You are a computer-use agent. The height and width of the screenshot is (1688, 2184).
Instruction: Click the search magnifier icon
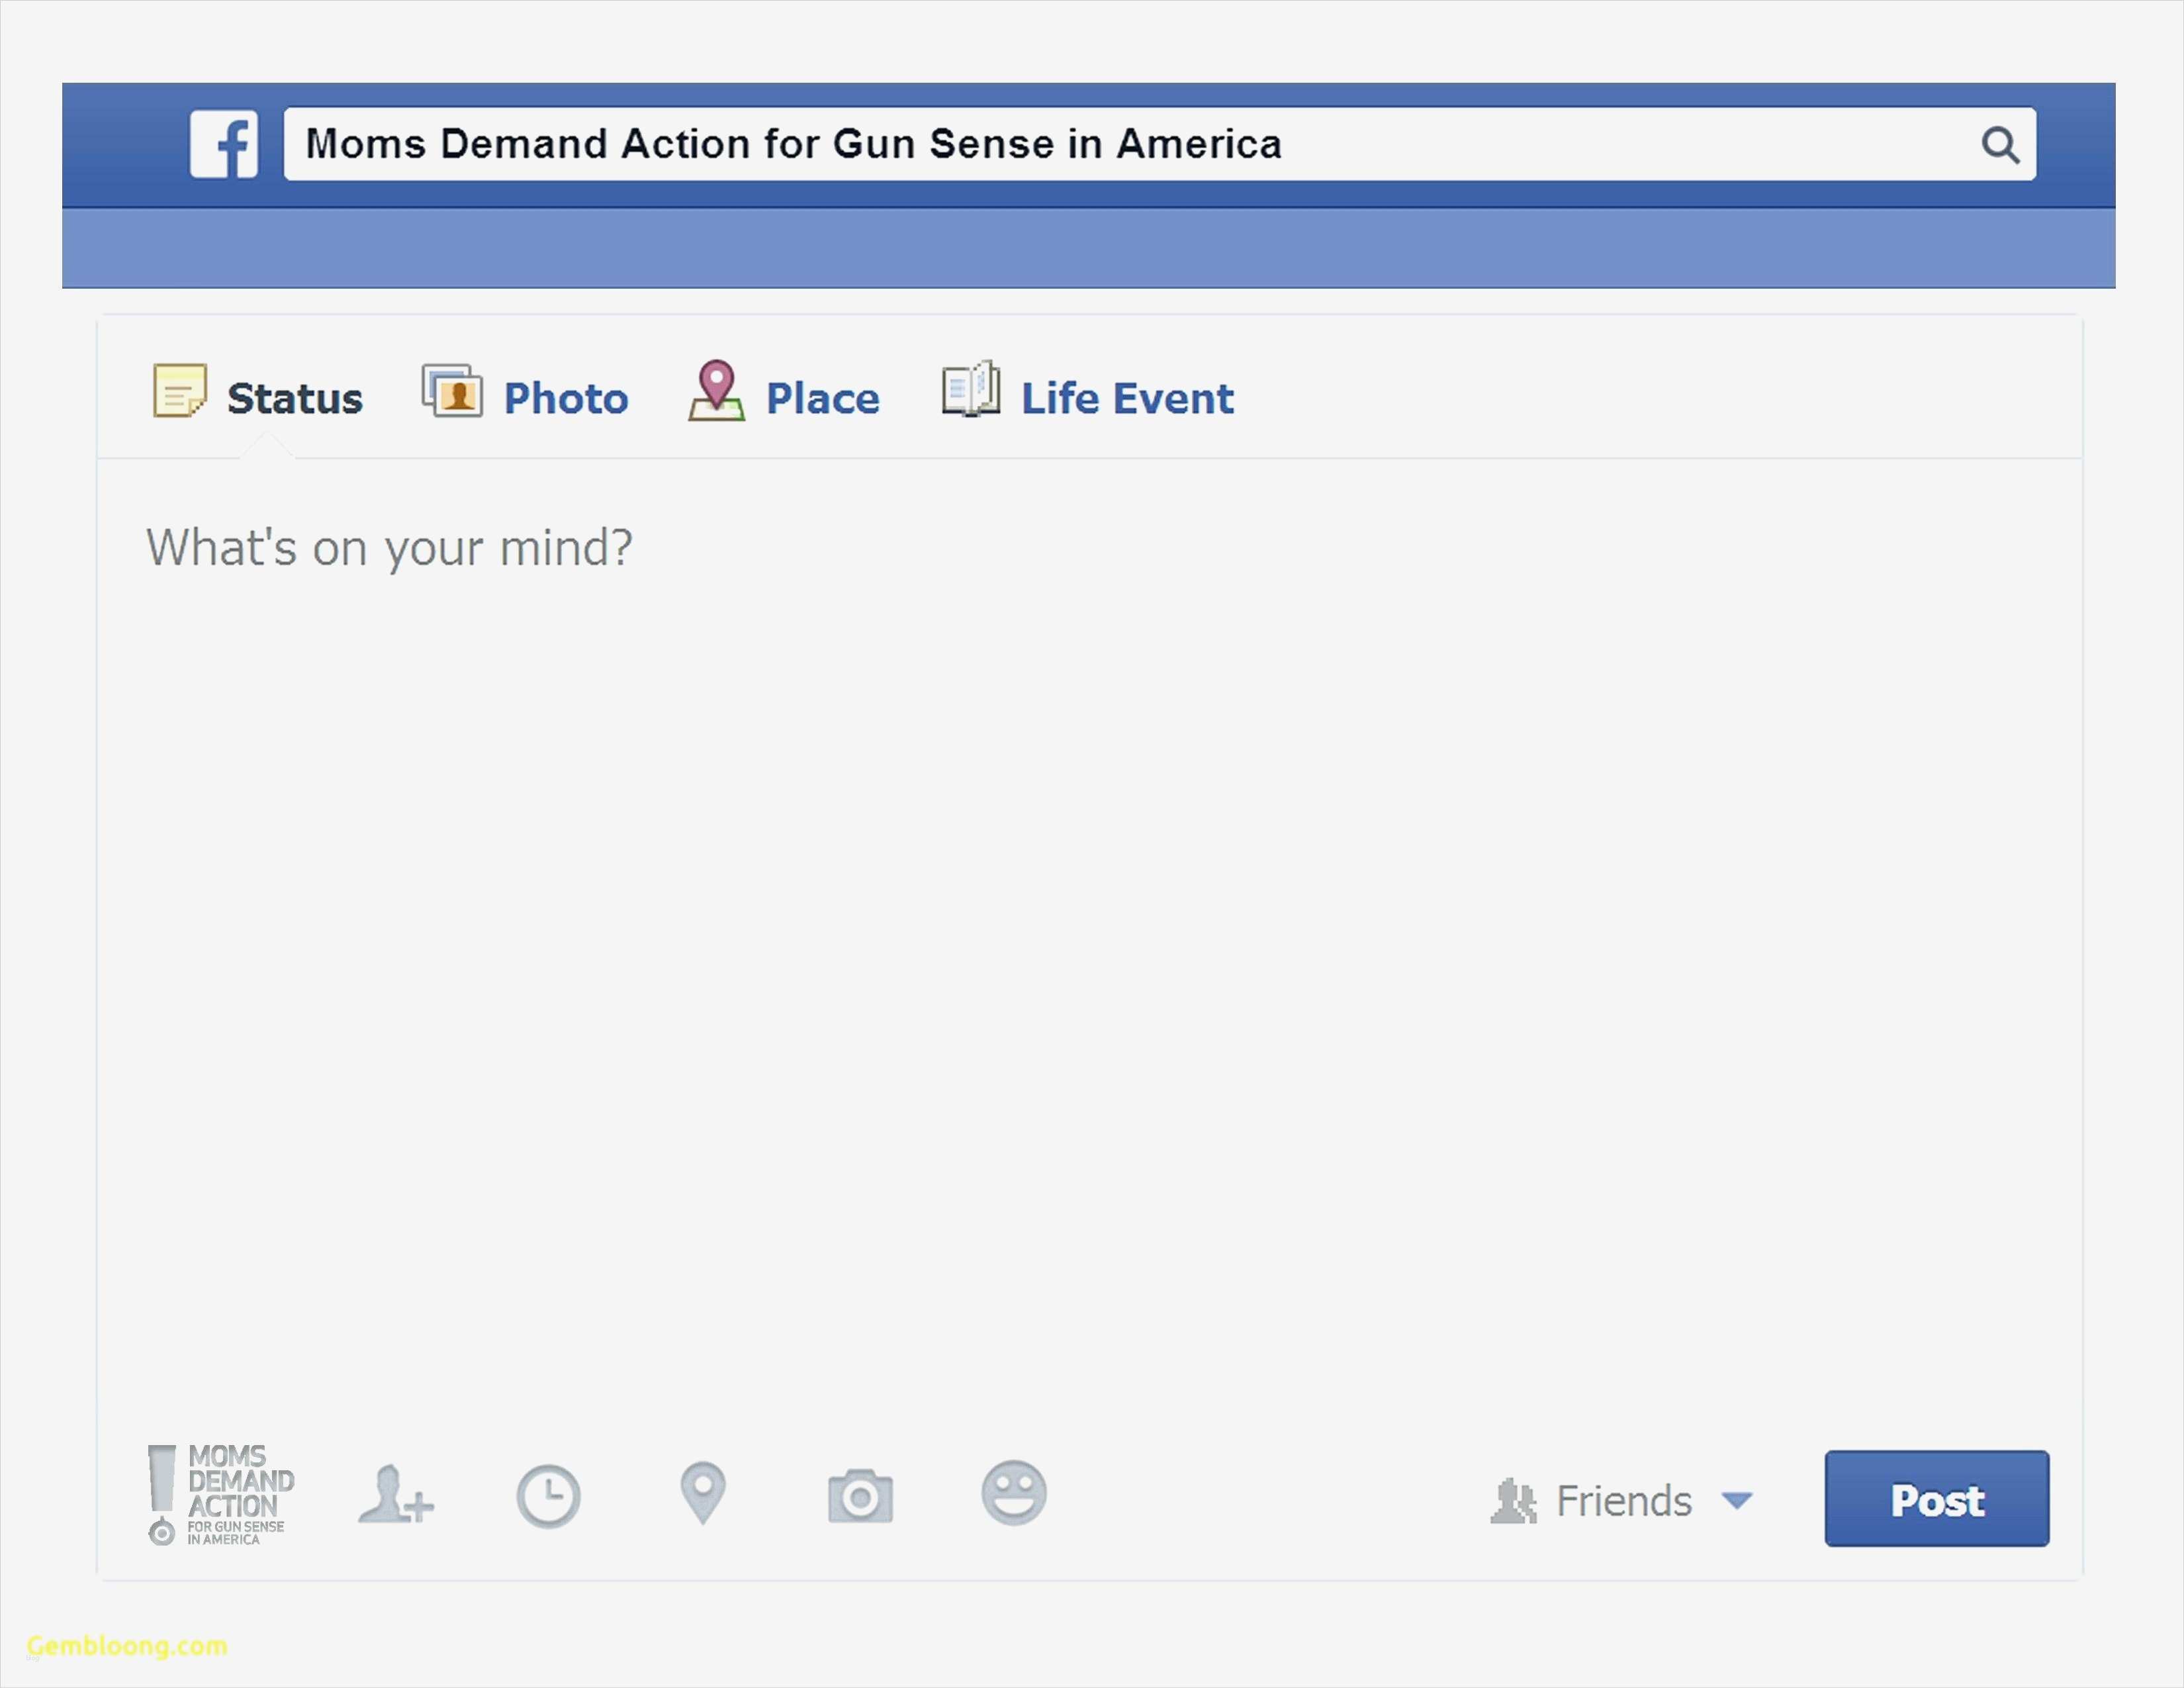point(2000,145)
